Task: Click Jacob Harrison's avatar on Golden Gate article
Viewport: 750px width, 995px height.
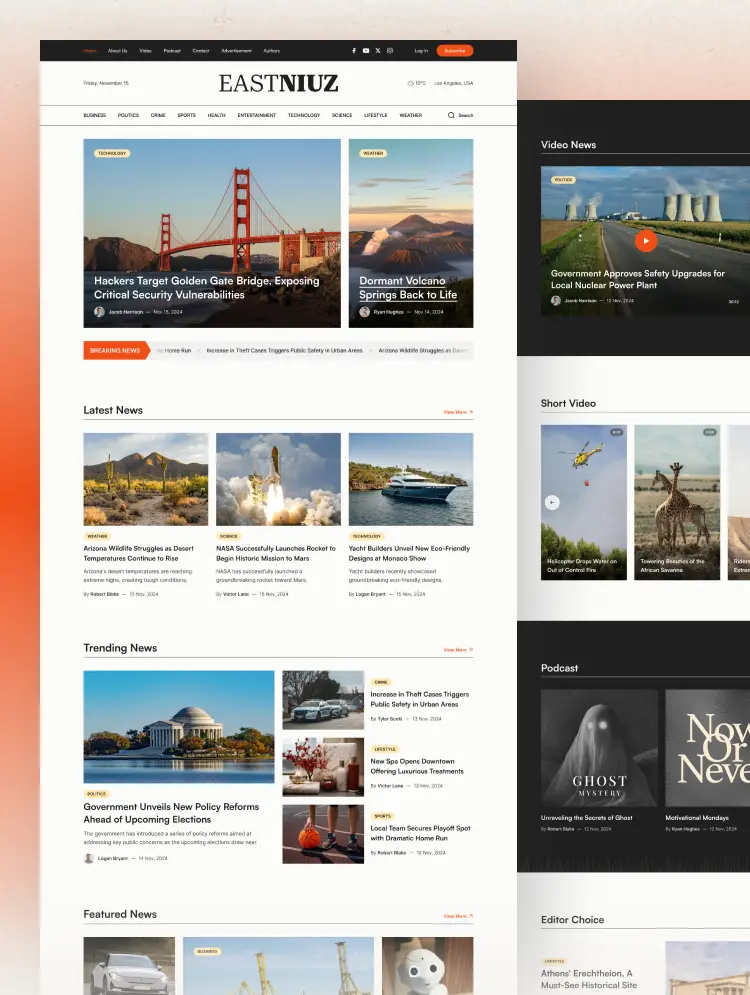Action: tap(99, 312)
